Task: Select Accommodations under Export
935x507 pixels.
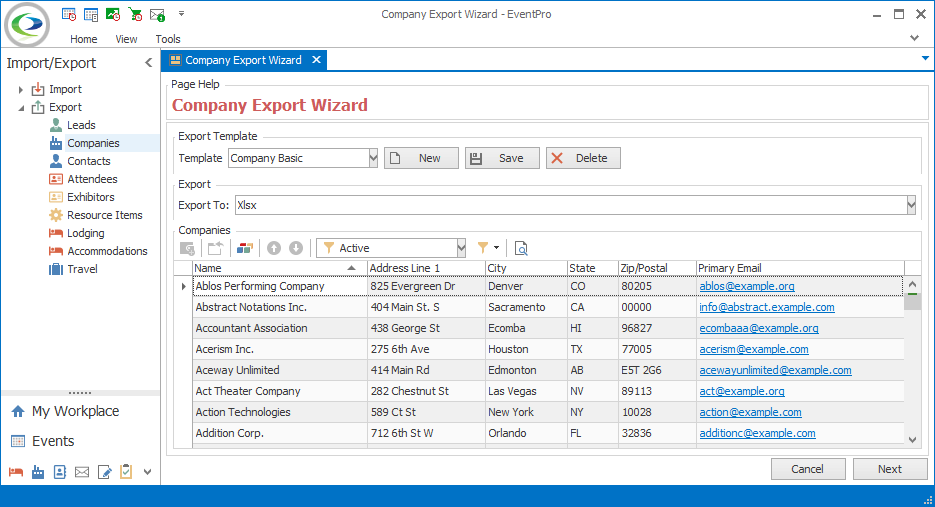Action: tap(107, 251)
